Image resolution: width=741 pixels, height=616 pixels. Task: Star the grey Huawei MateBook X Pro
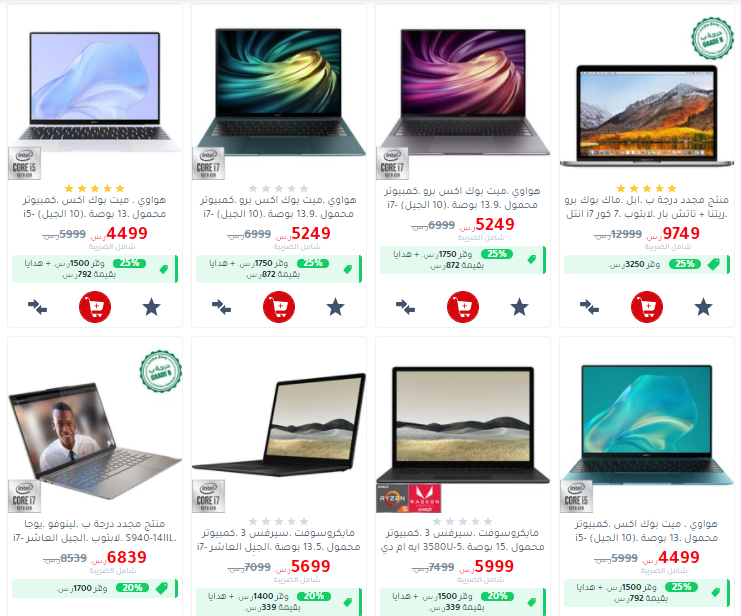[x=519, y=307]
